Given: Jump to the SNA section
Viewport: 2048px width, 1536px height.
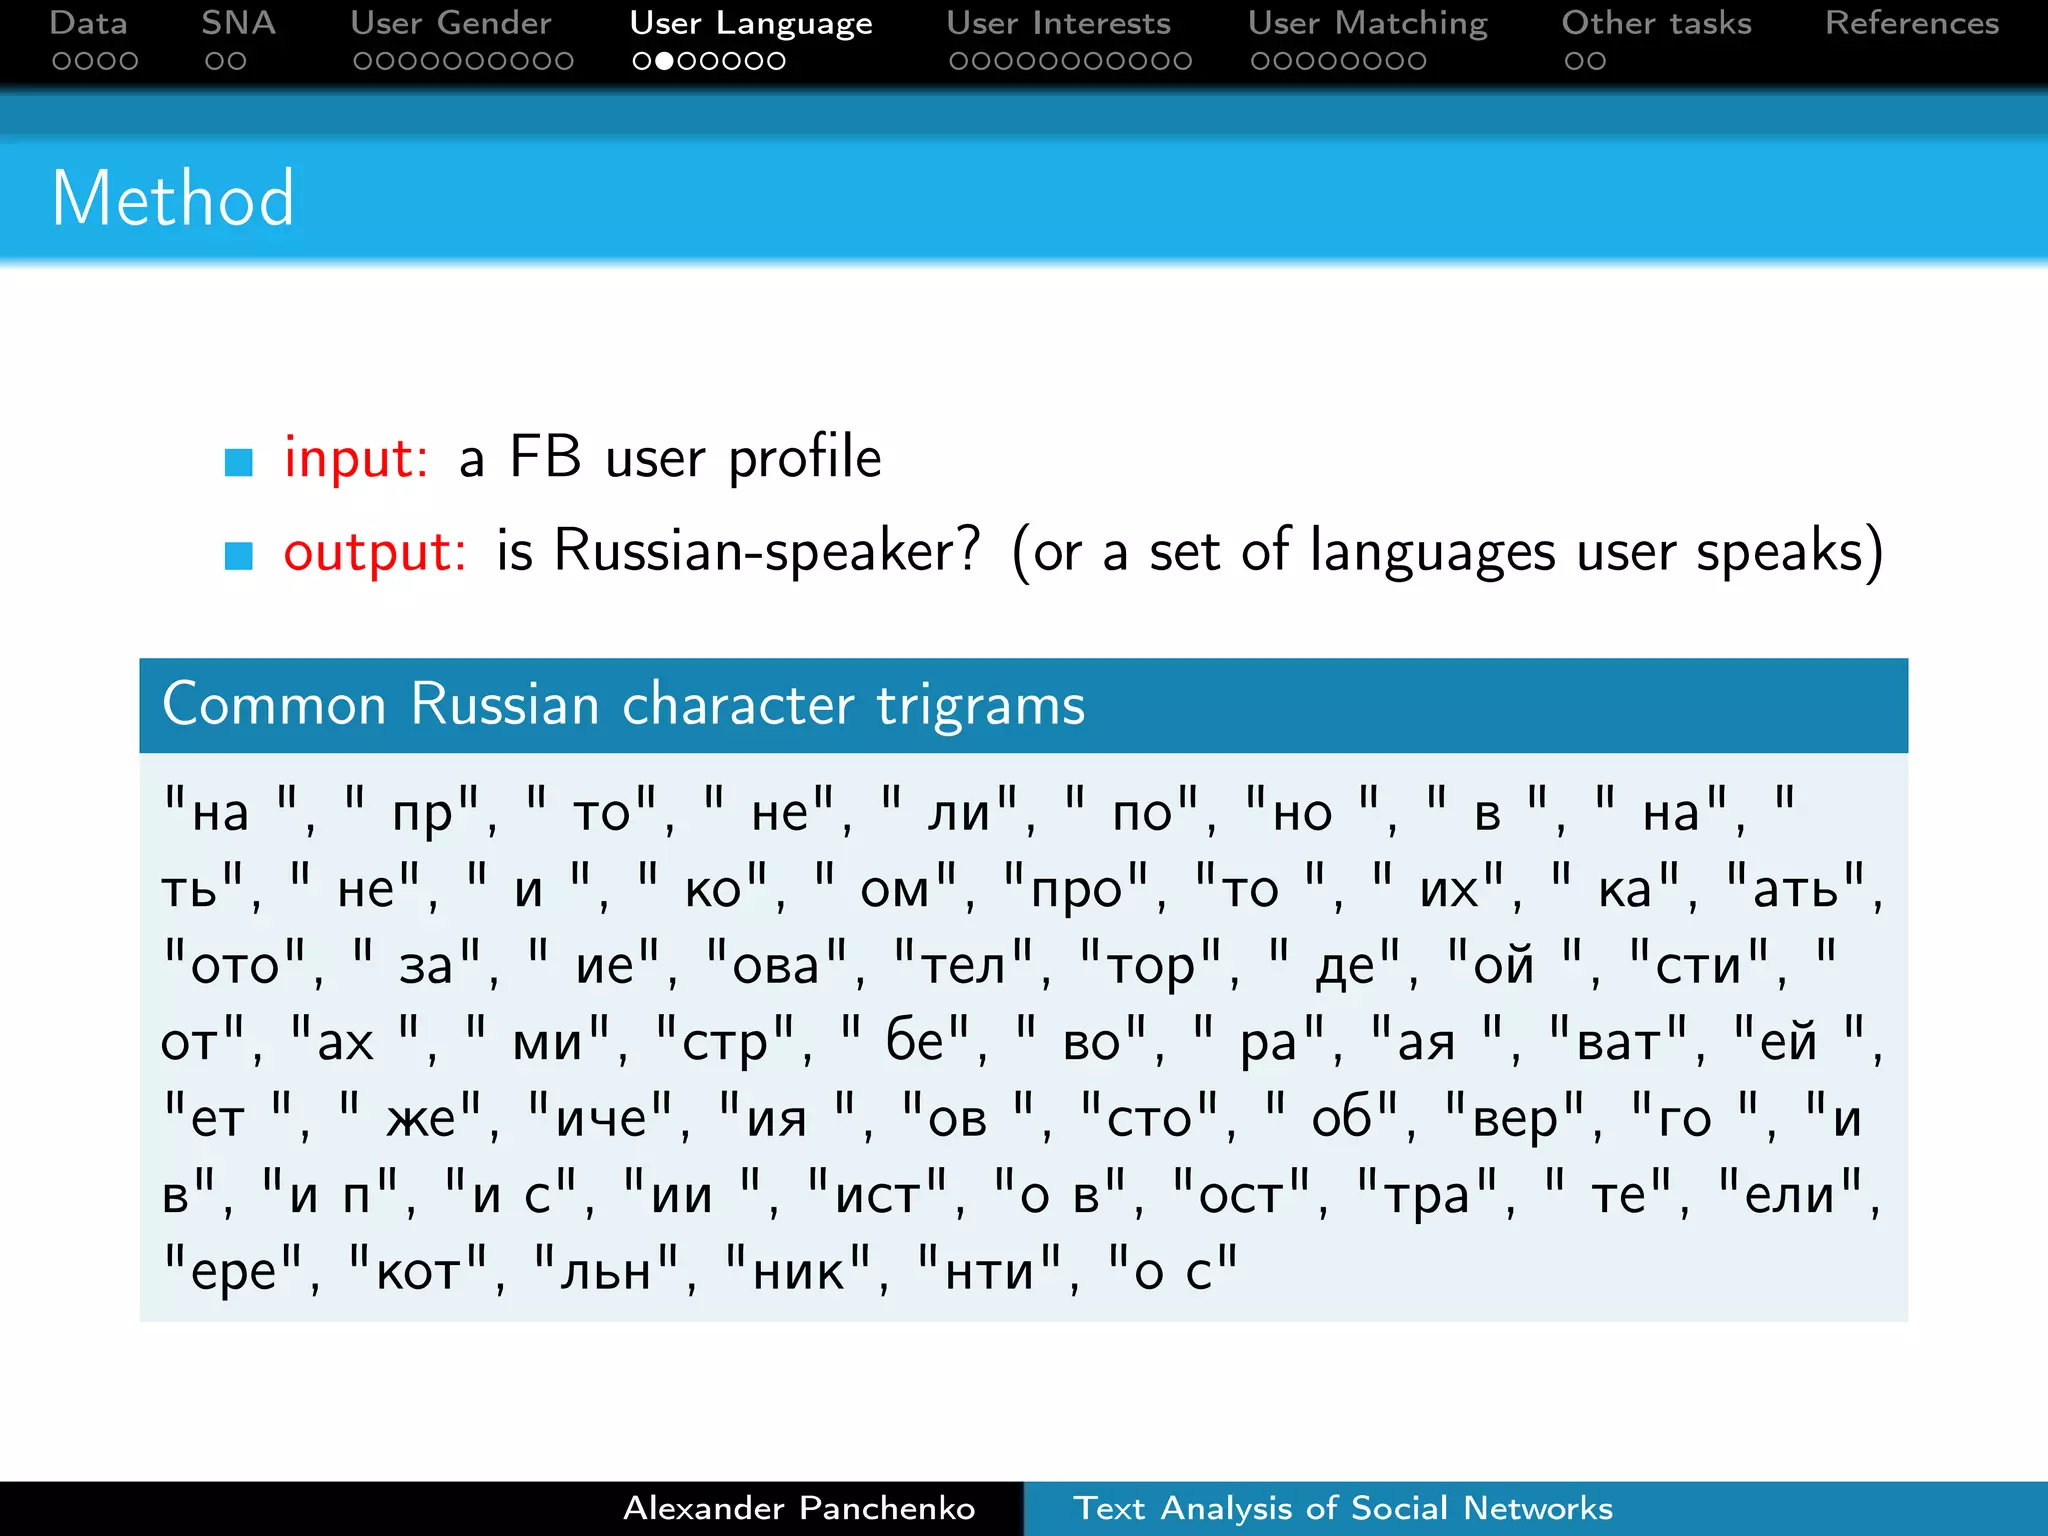Looking at the screenshot, I should [x=238, y=23].
